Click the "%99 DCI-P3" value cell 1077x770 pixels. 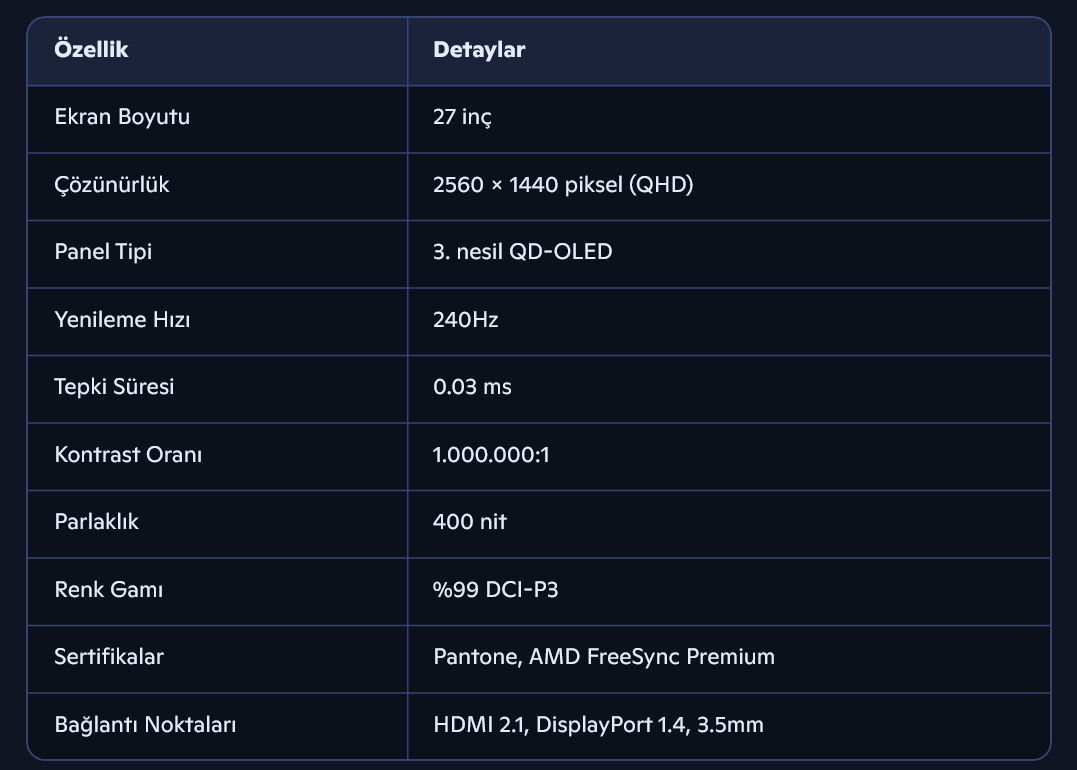point(495,590)
